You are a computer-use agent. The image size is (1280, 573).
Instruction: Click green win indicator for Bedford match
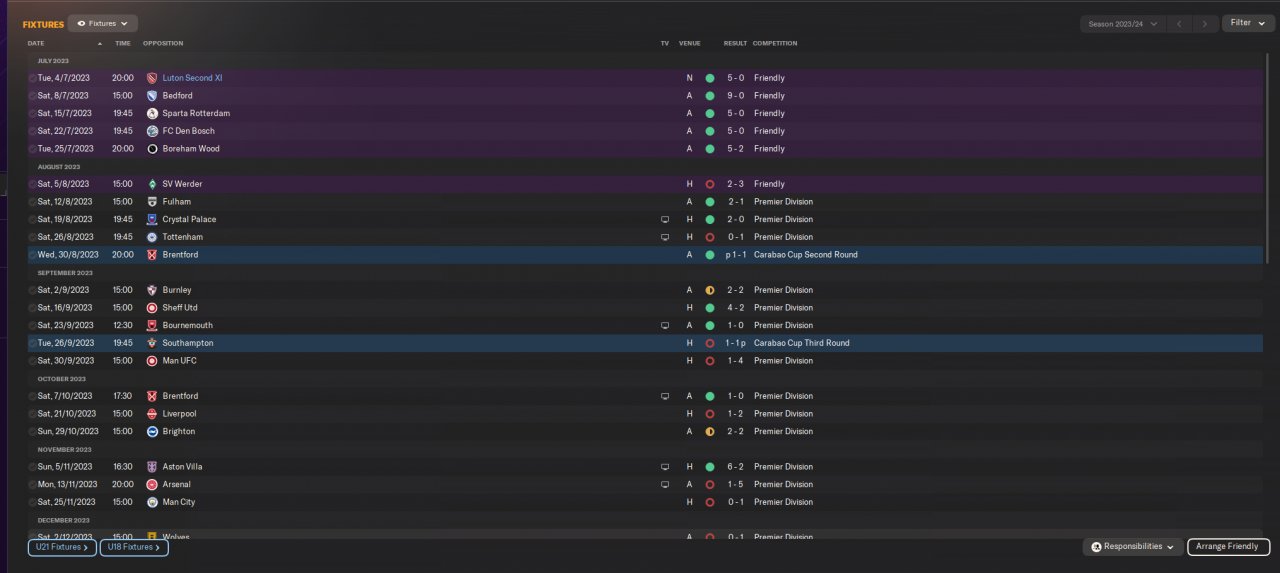click(709, 96)
